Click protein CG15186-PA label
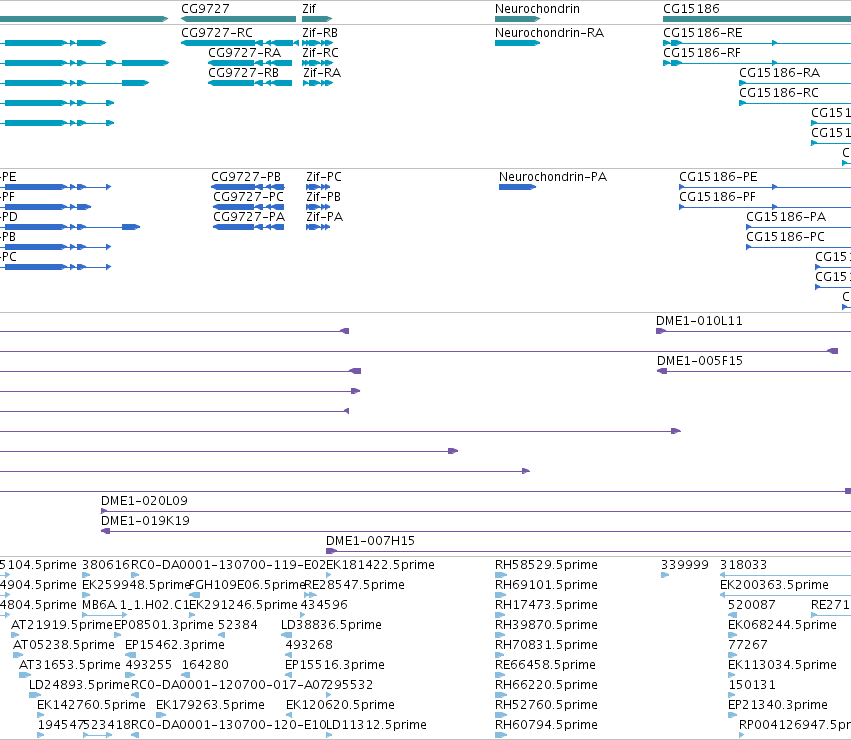 786,217
